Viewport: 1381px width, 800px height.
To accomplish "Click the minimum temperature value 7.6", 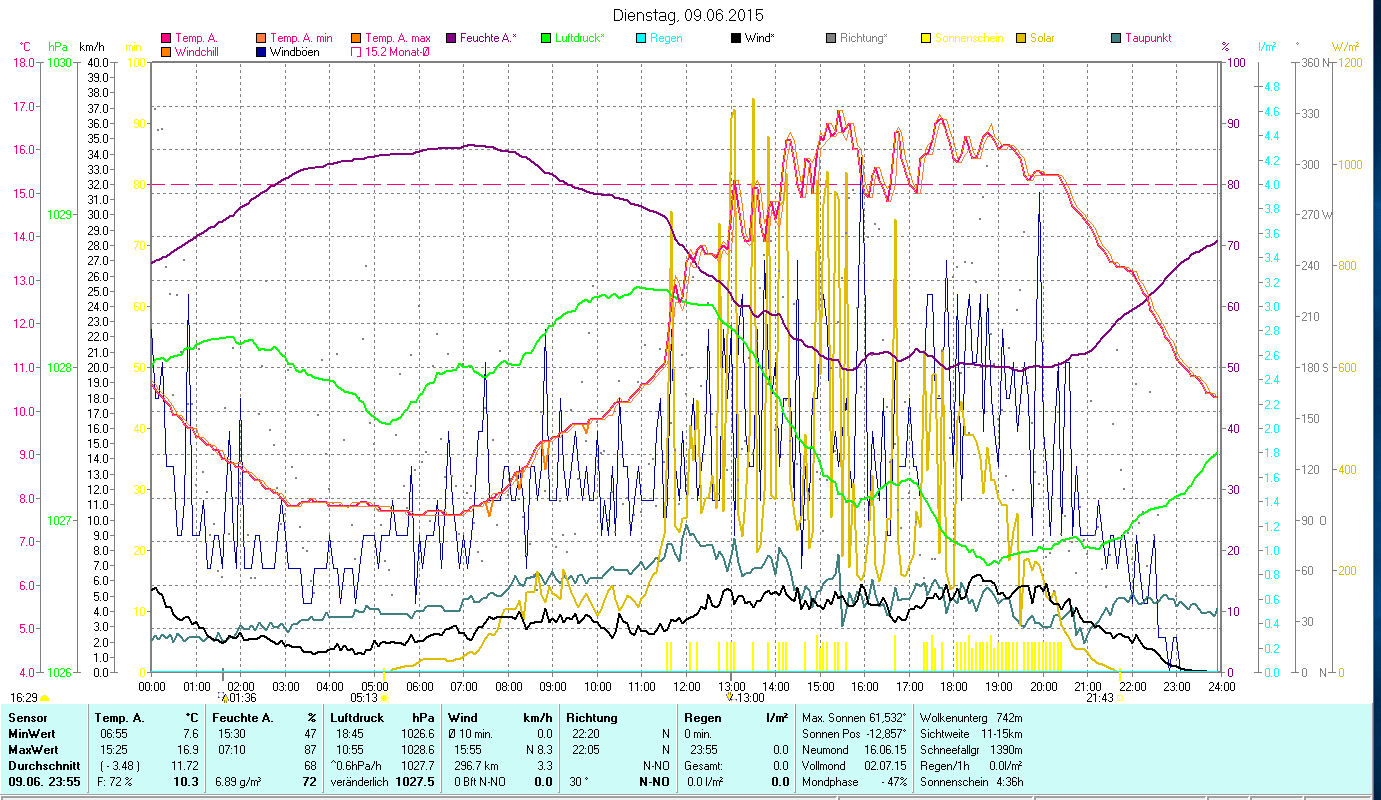I will [x=189, y=734].
